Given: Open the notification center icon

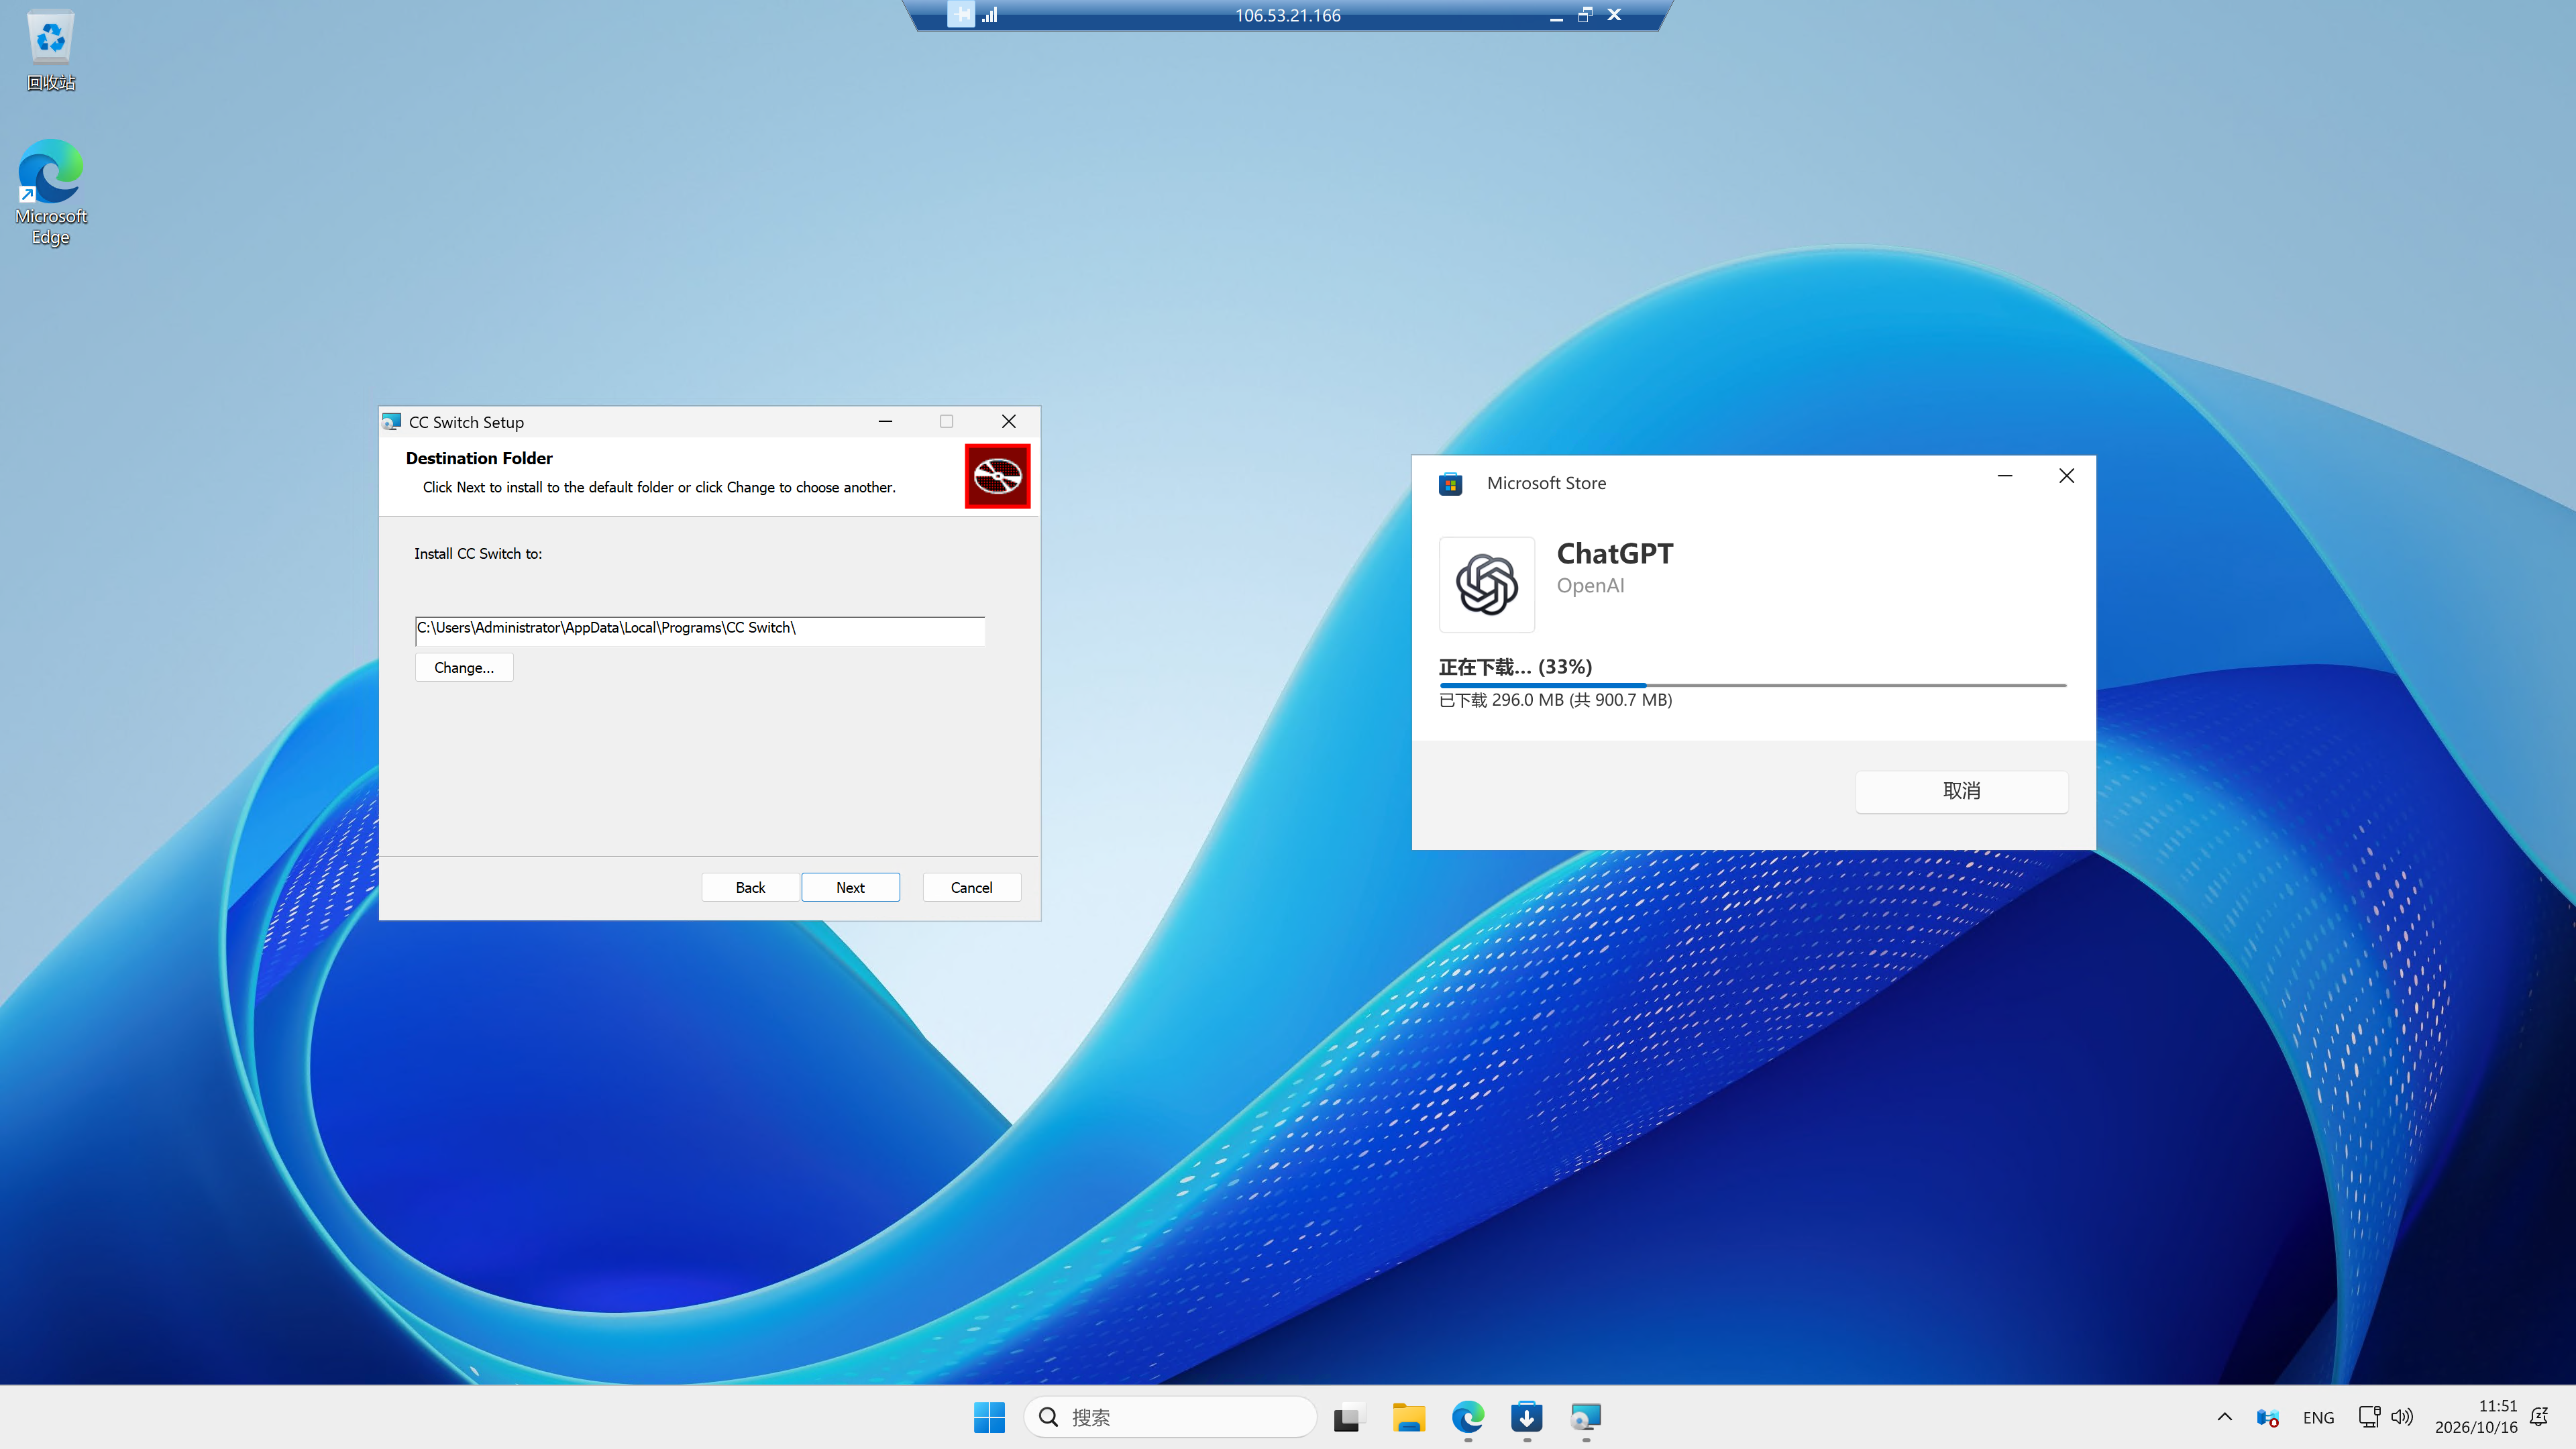Looking at the screenshot, I should pyautogui.click(x=2539, y=1417).
